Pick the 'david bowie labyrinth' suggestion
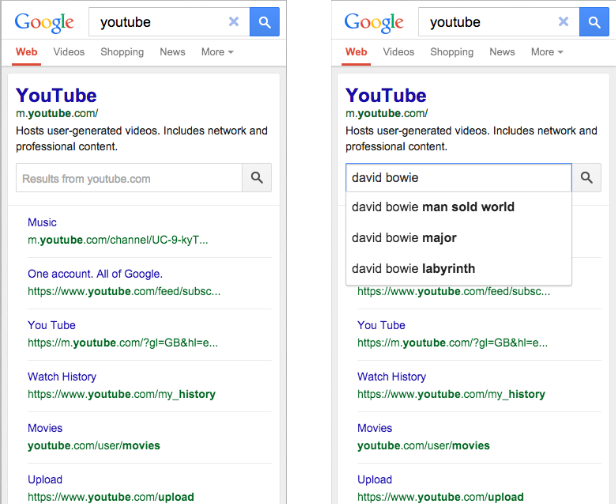 click(413, 268)
